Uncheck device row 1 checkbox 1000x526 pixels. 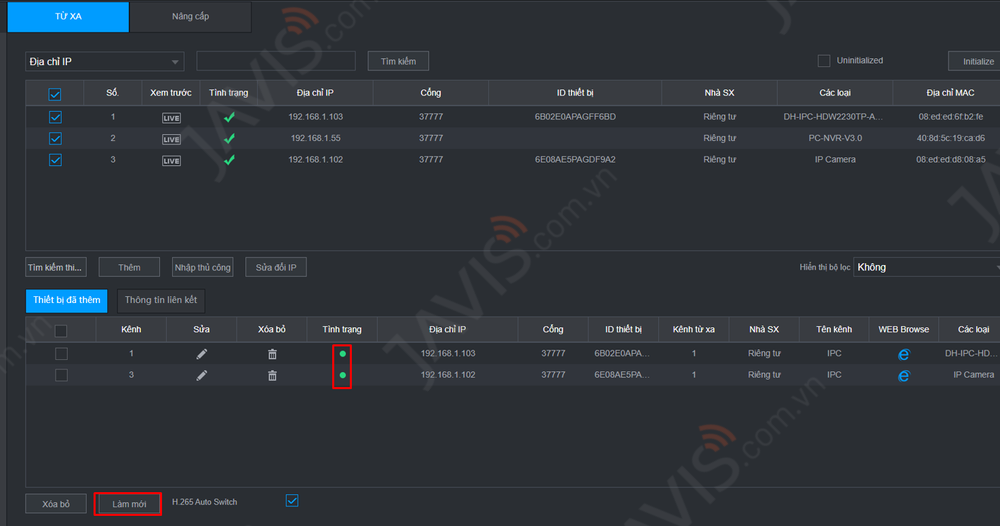click(55, 117)
